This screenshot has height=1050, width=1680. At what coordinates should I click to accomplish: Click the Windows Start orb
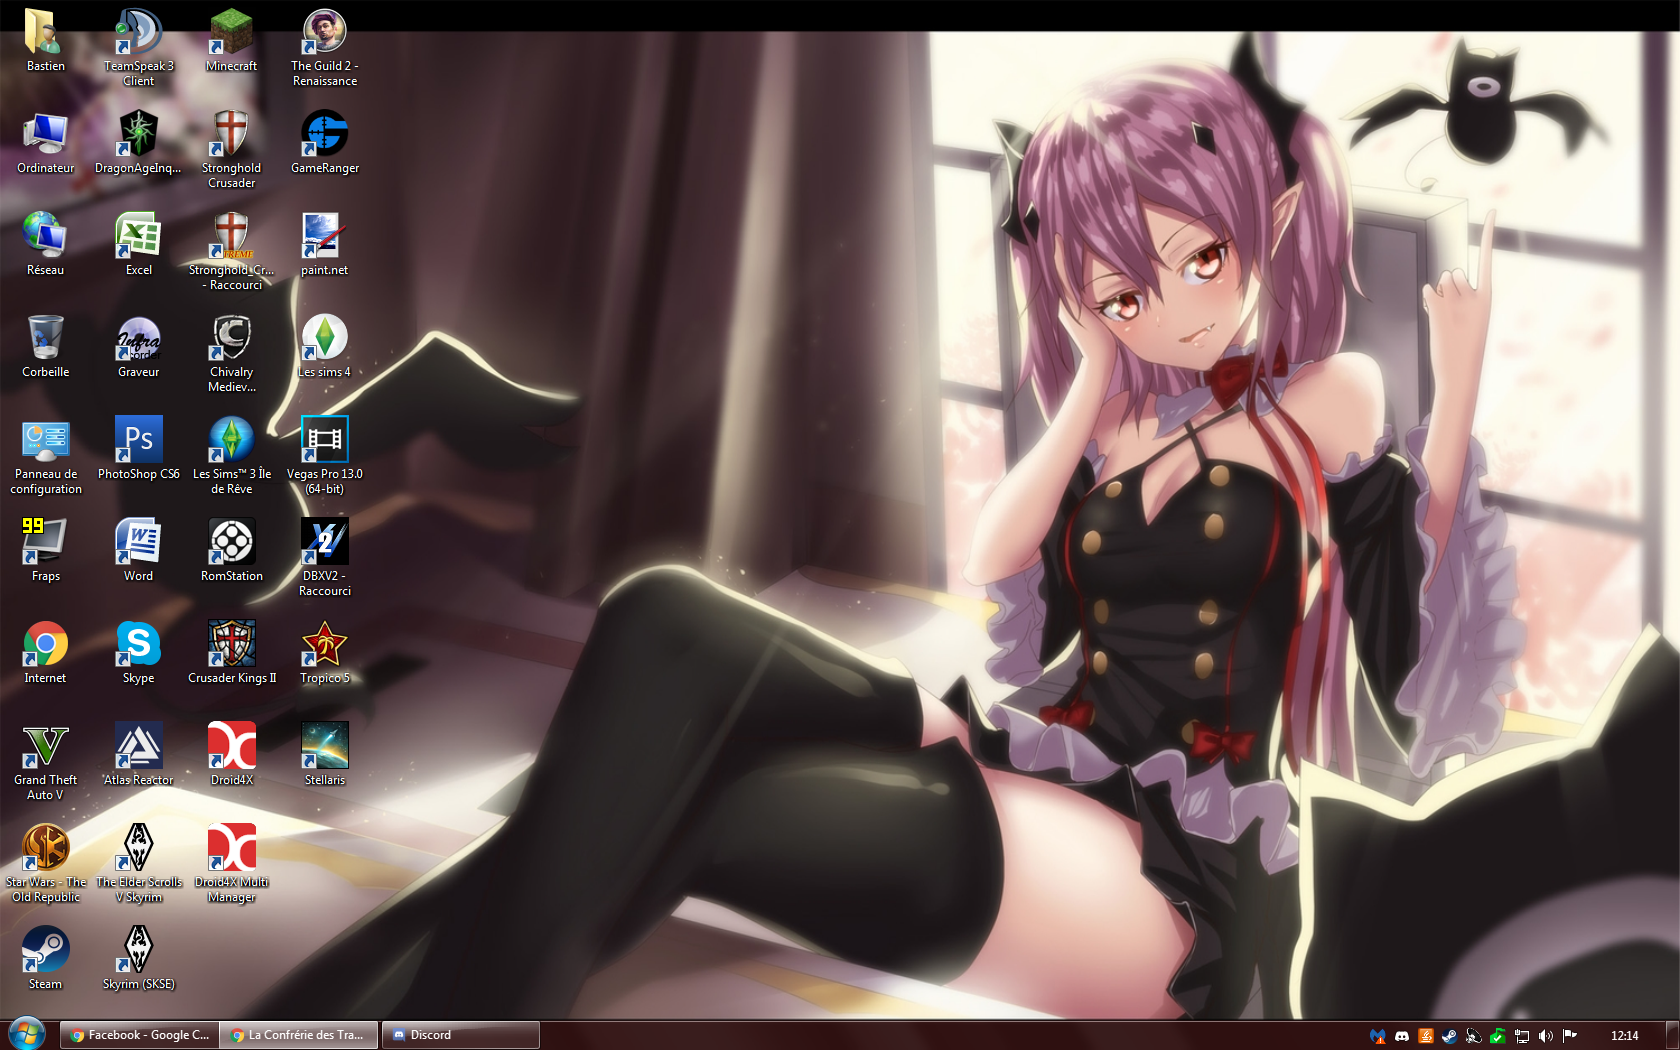[x=27, y=1034]
